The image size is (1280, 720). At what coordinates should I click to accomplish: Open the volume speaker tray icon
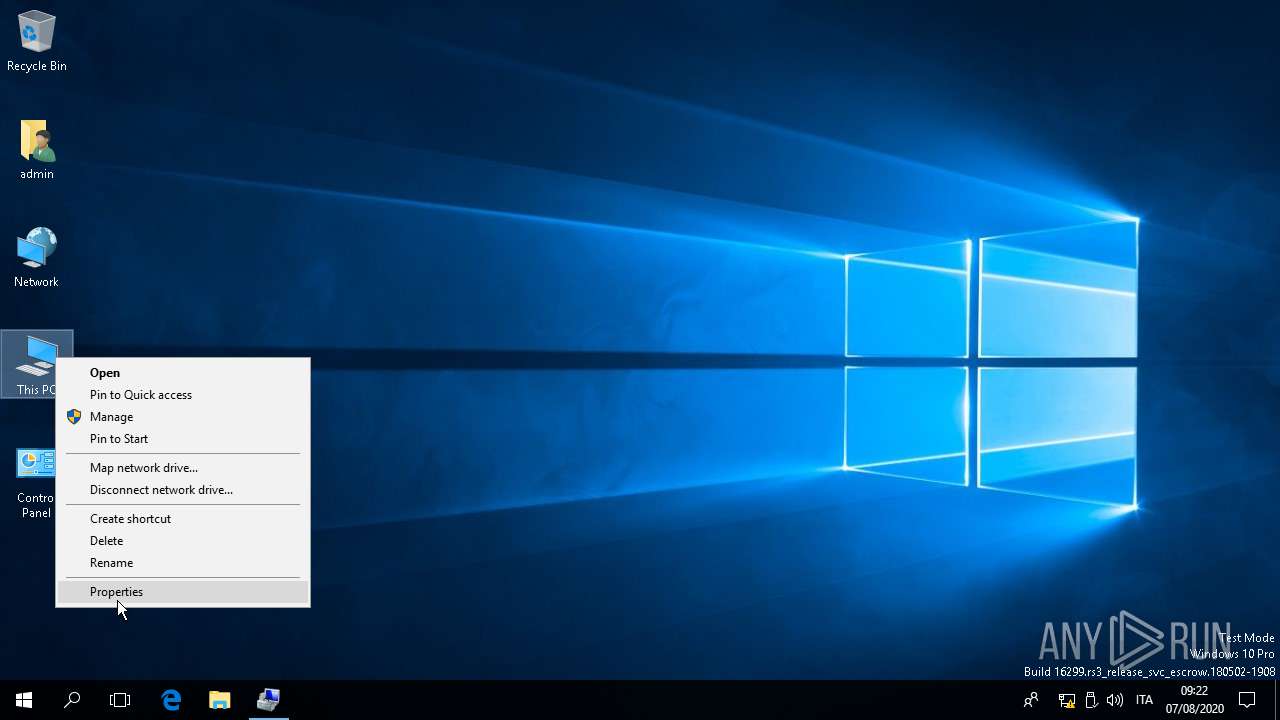pos(1115,700)
